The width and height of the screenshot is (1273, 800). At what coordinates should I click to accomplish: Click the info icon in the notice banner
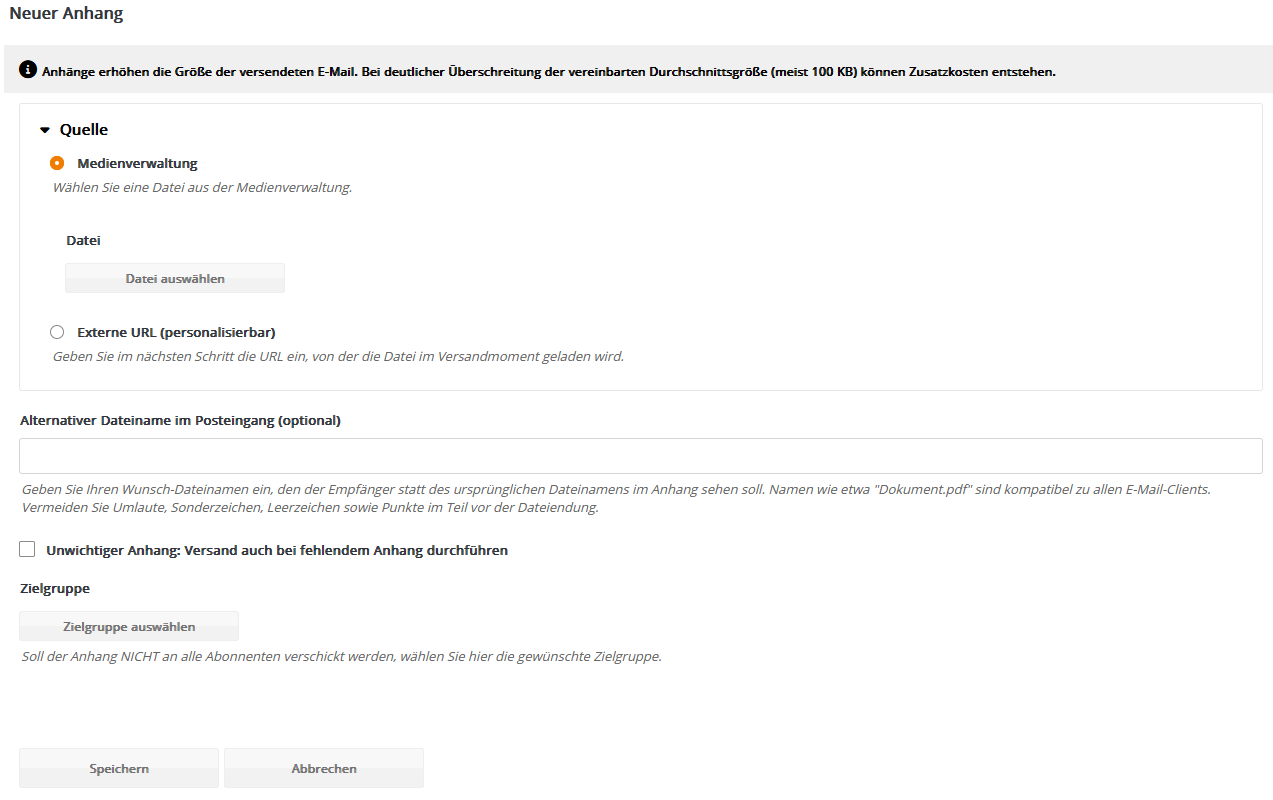pyautogui.click(x=28, y=71)
